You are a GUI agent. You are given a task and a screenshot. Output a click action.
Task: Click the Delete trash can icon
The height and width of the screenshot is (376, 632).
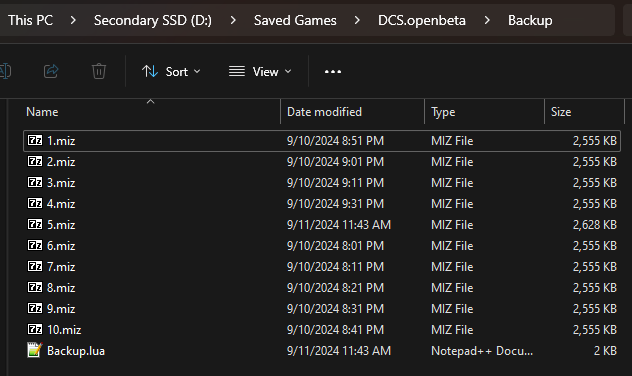(98, 72)
